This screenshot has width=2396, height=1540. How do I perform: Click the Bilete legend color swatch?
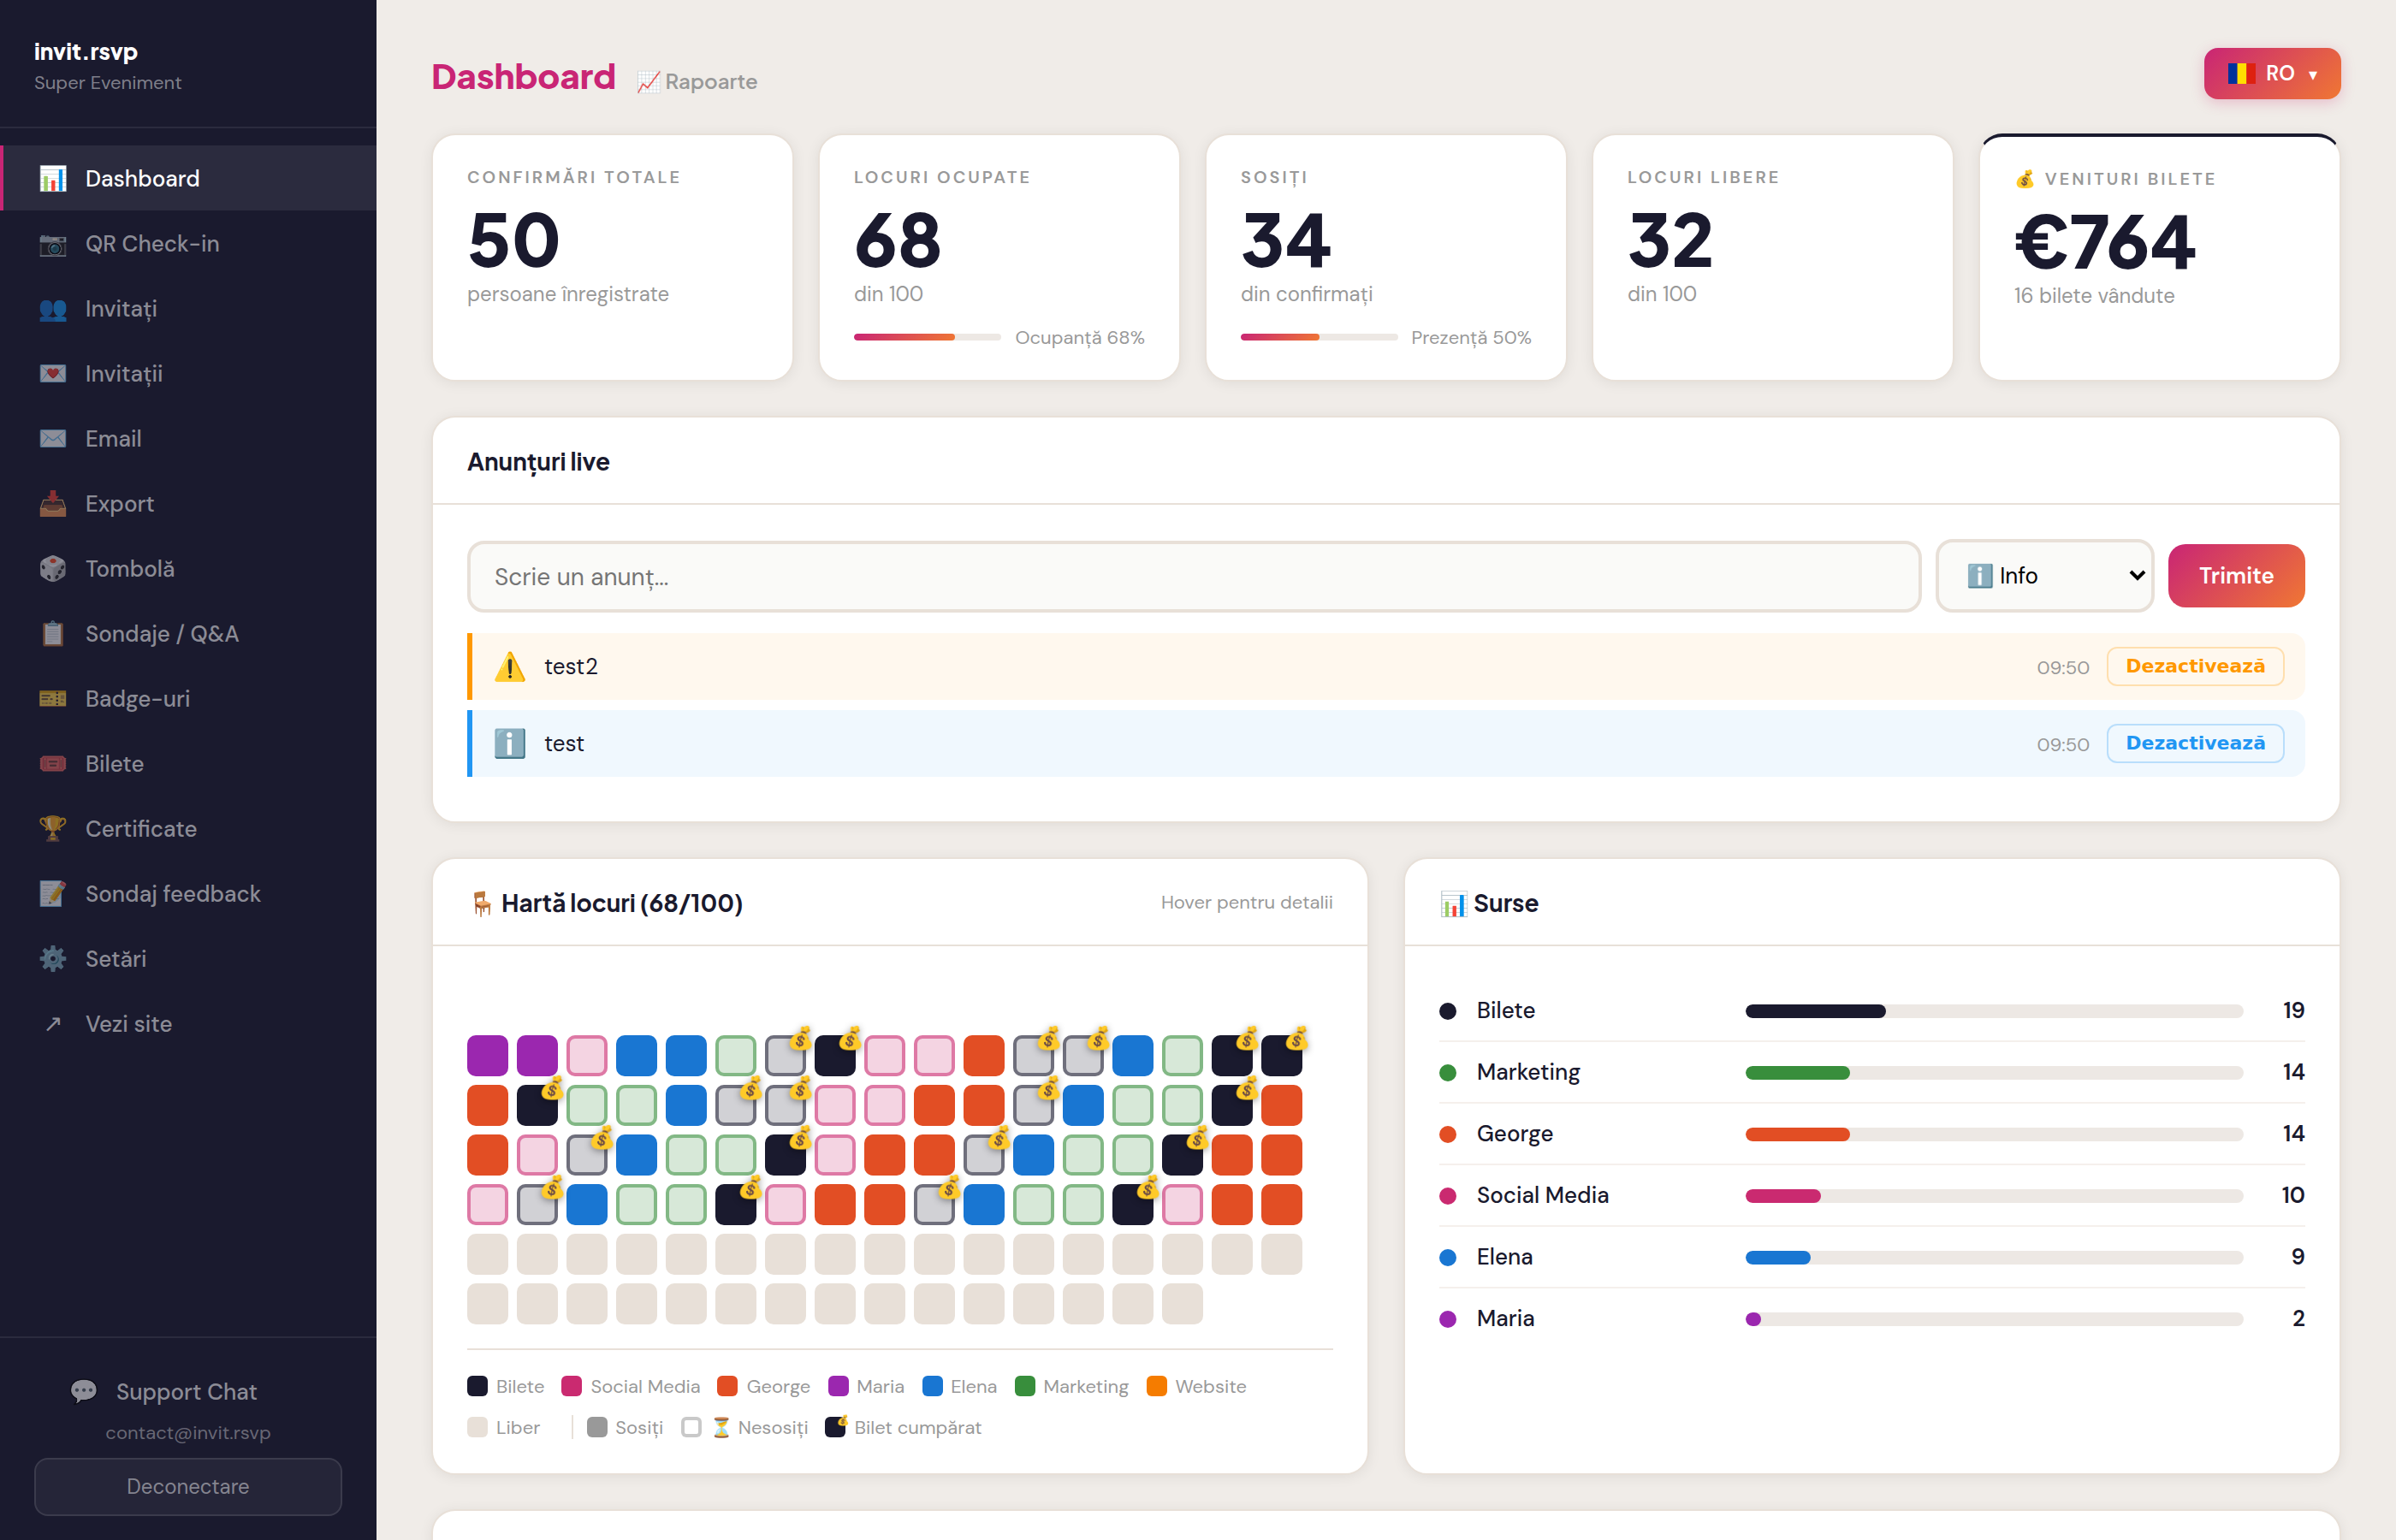477,1386
